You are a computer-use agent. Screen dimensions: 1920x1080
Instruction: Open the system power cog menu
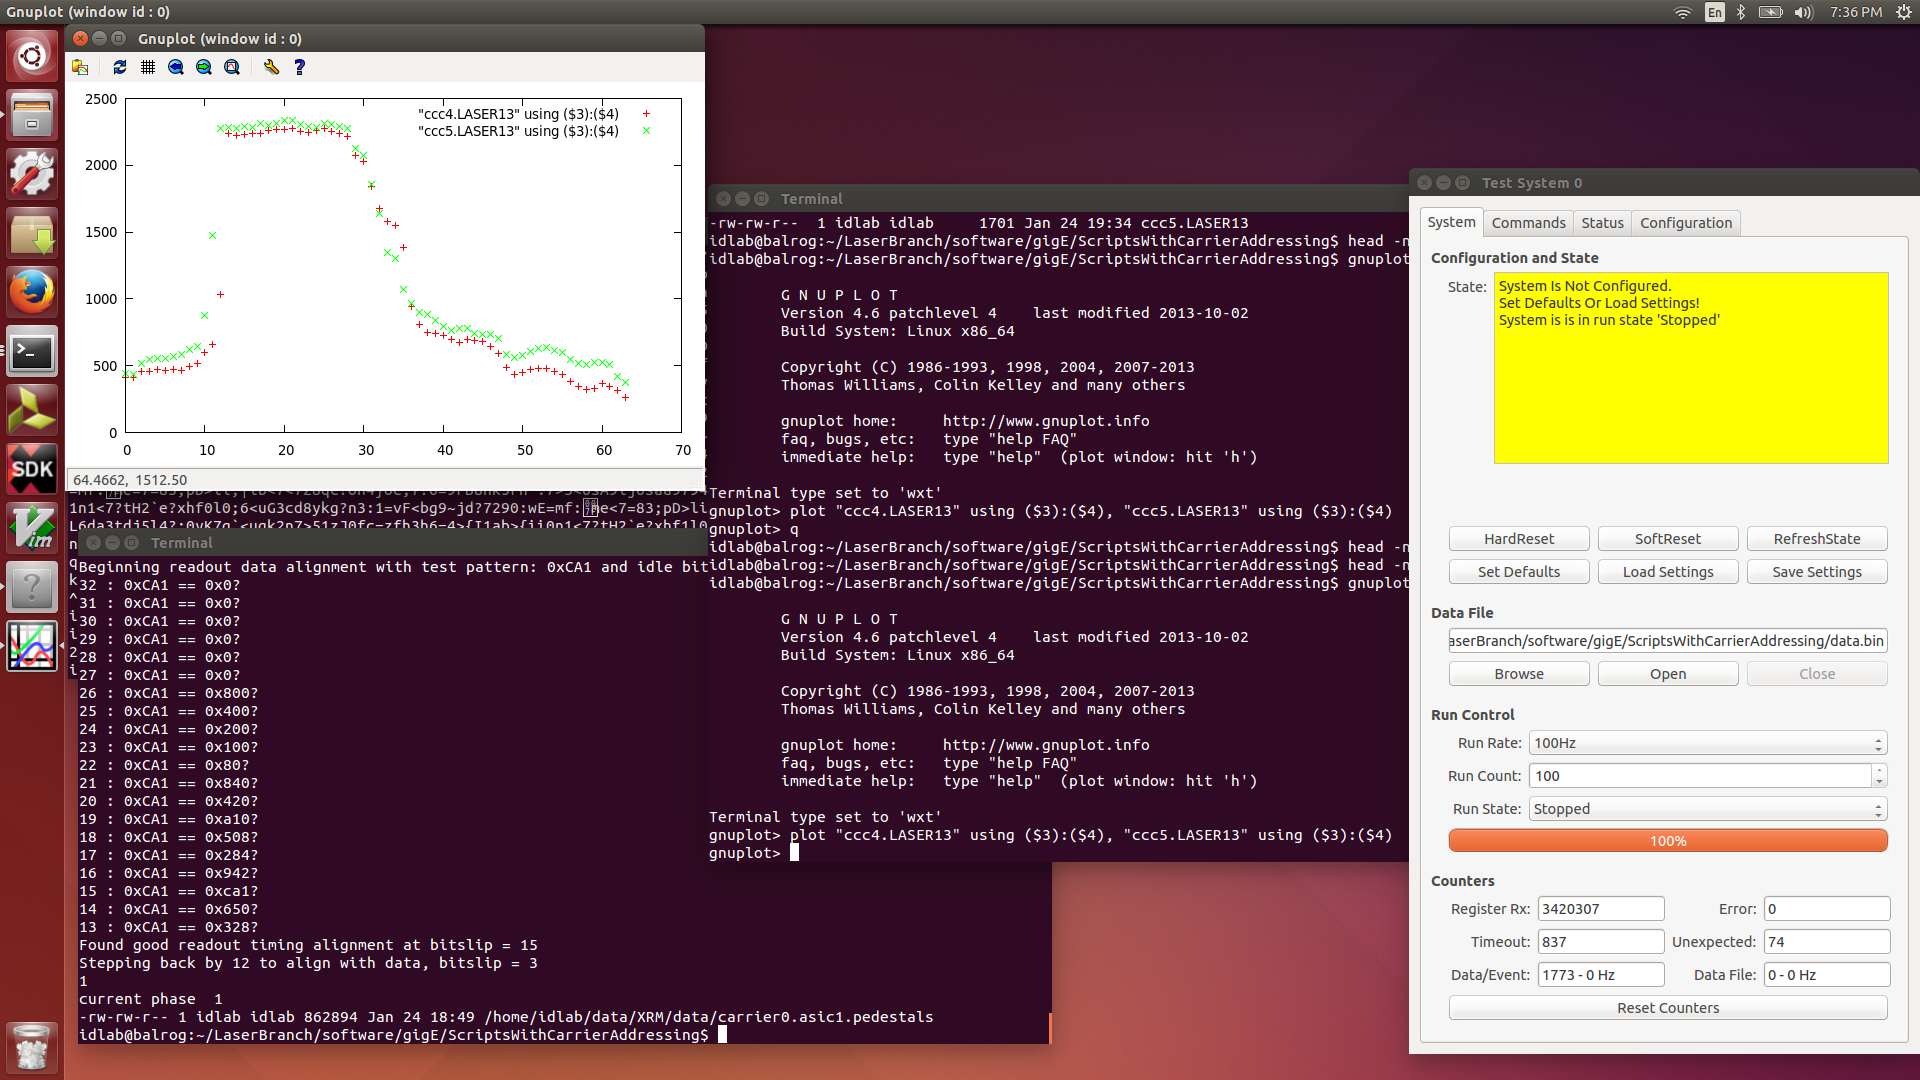(1904, 12)
